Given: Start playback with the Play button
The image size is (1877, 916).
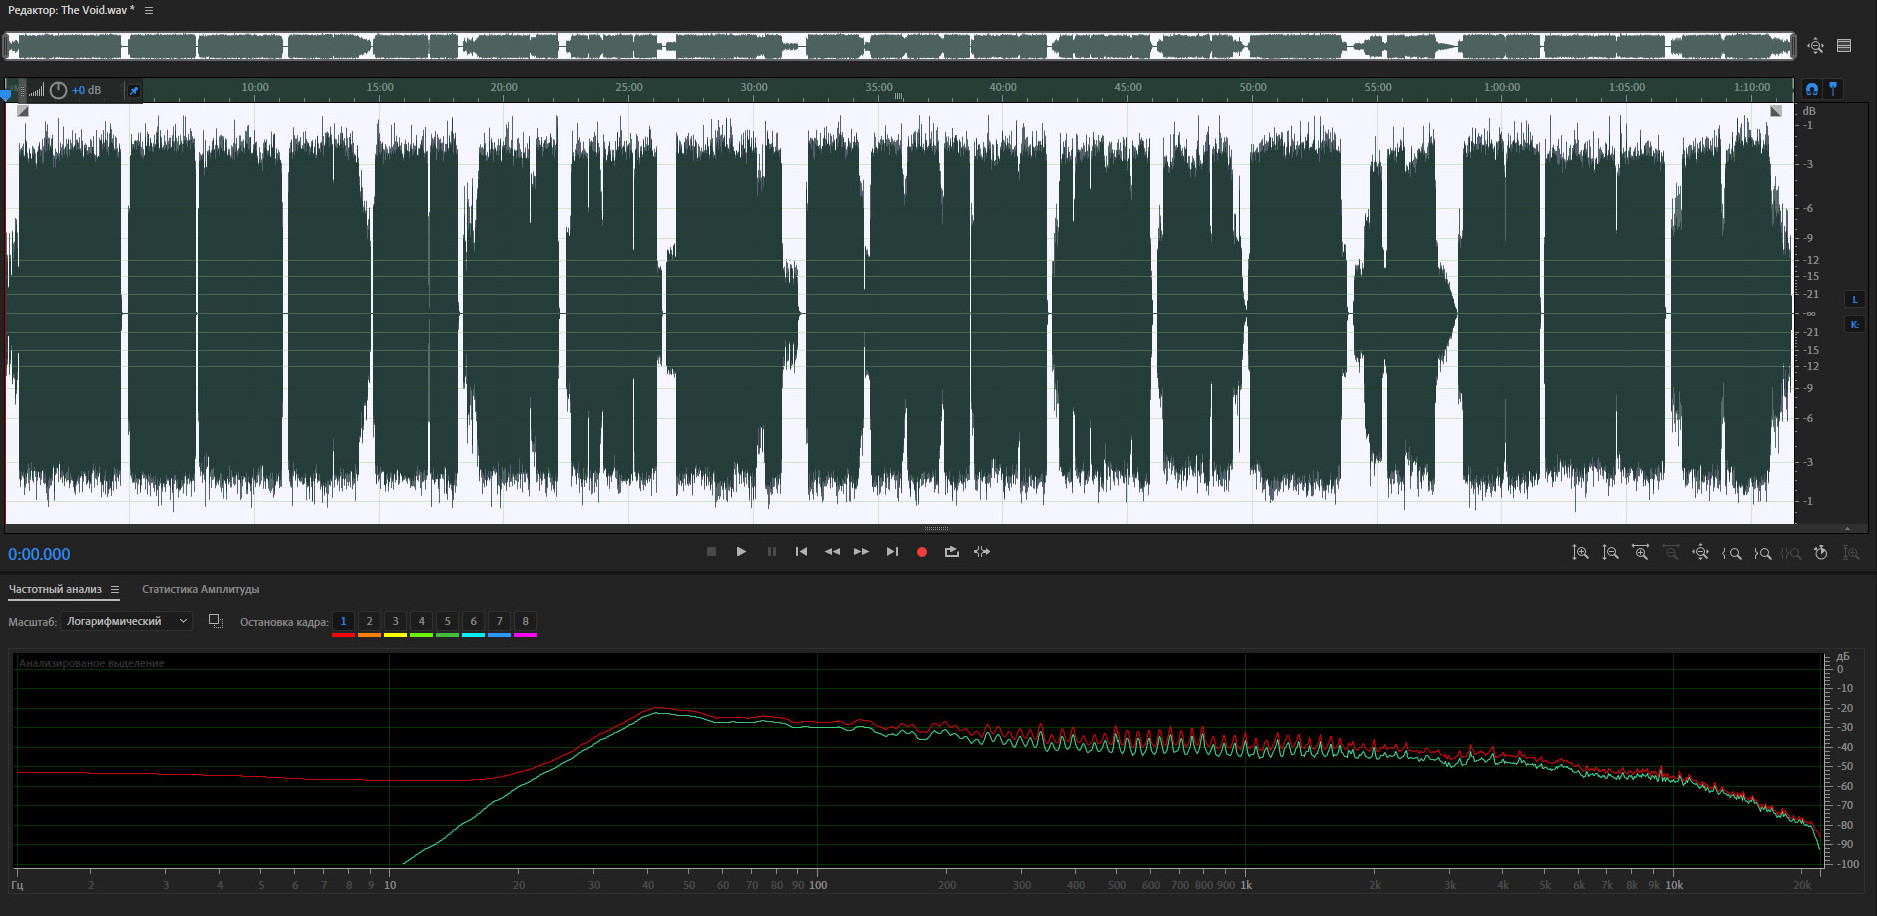Looking at the screenshot, I should click(741, 552).
